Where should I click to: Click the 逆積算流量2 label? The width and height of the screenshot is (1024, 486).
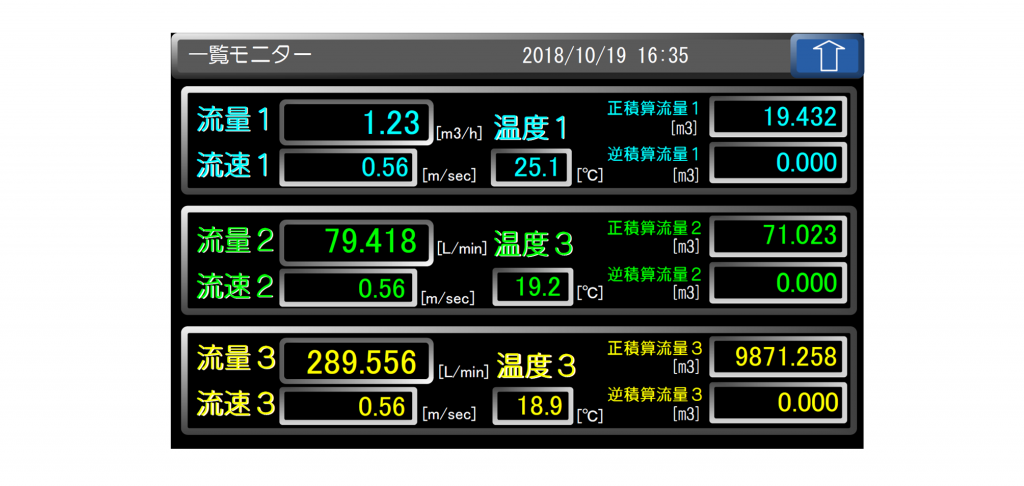point(654,274)
